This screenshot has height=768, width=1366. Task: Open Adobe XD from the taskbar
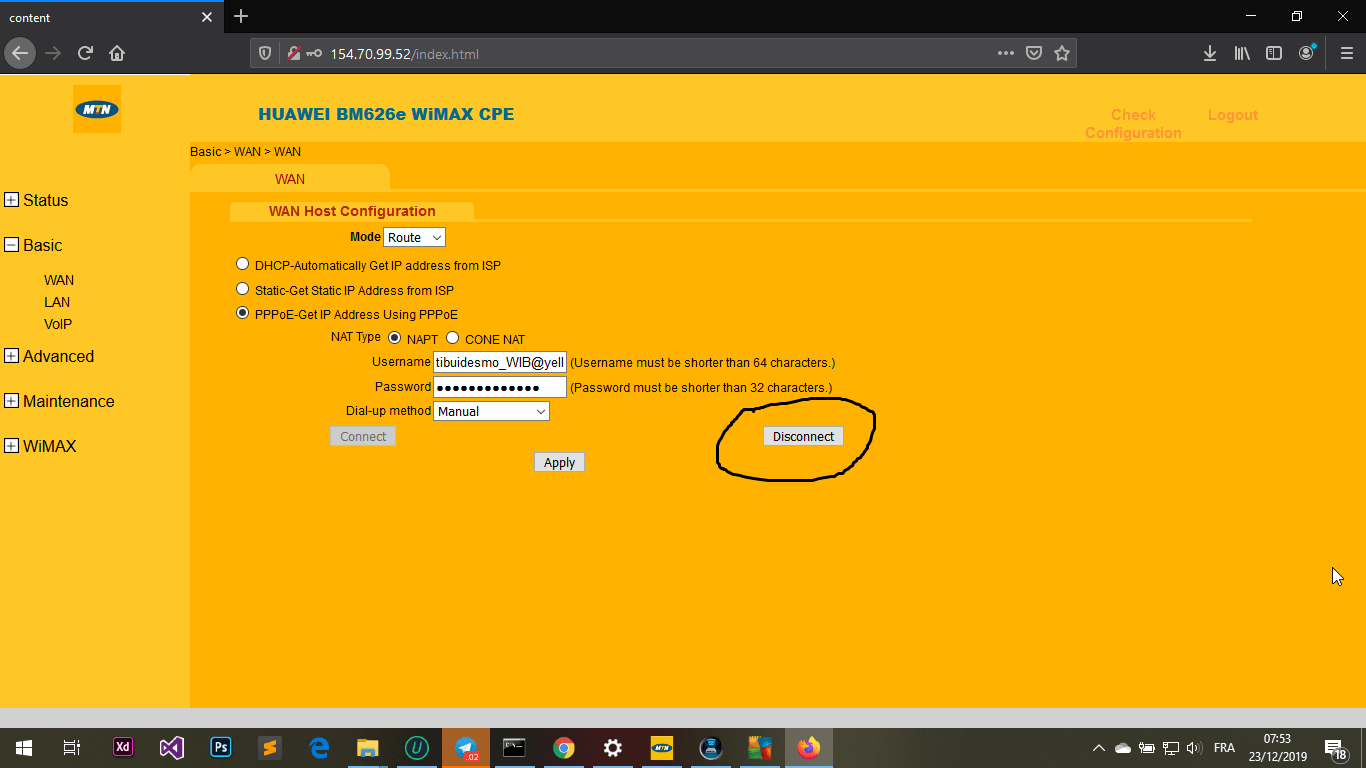click(x=123, y=747)
